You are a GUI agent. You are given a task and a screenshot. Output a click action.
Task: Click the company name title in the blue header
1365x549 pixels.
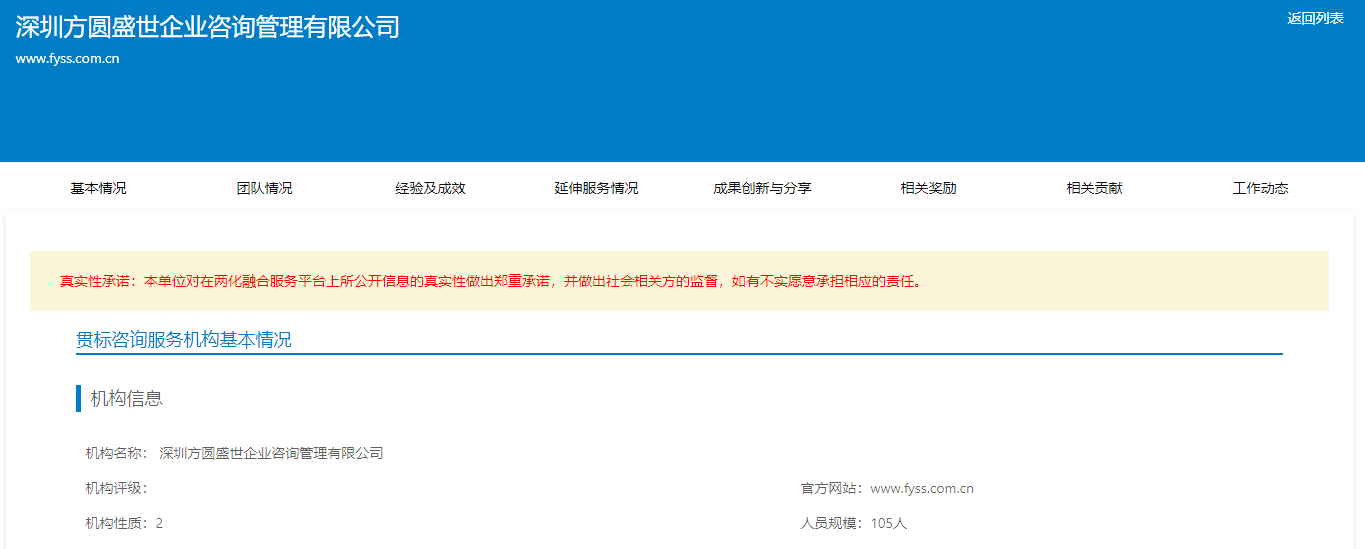point(207,27)
